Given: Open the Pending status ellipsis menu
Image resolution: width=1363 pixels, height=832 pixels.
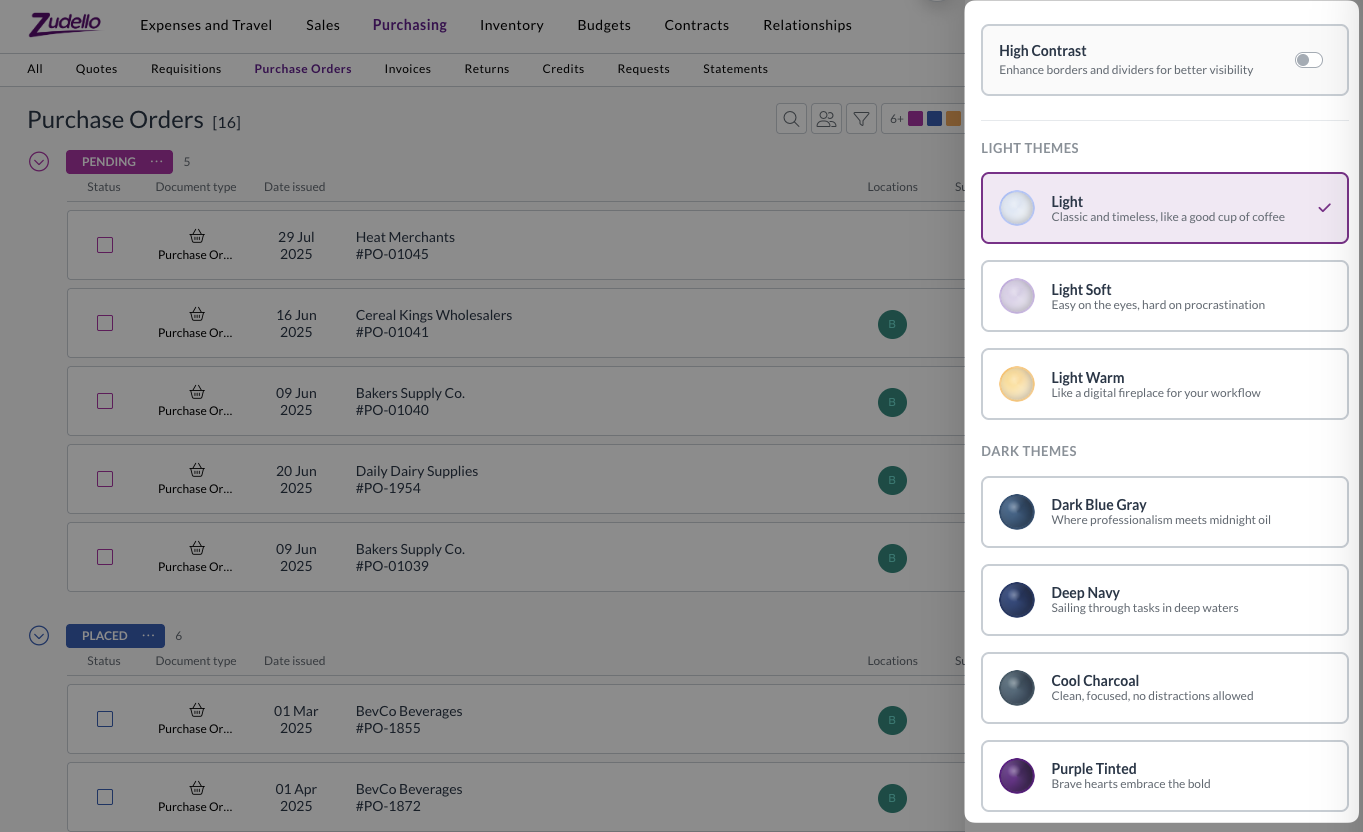Looking at the screenshot, I should pos(157,161).
